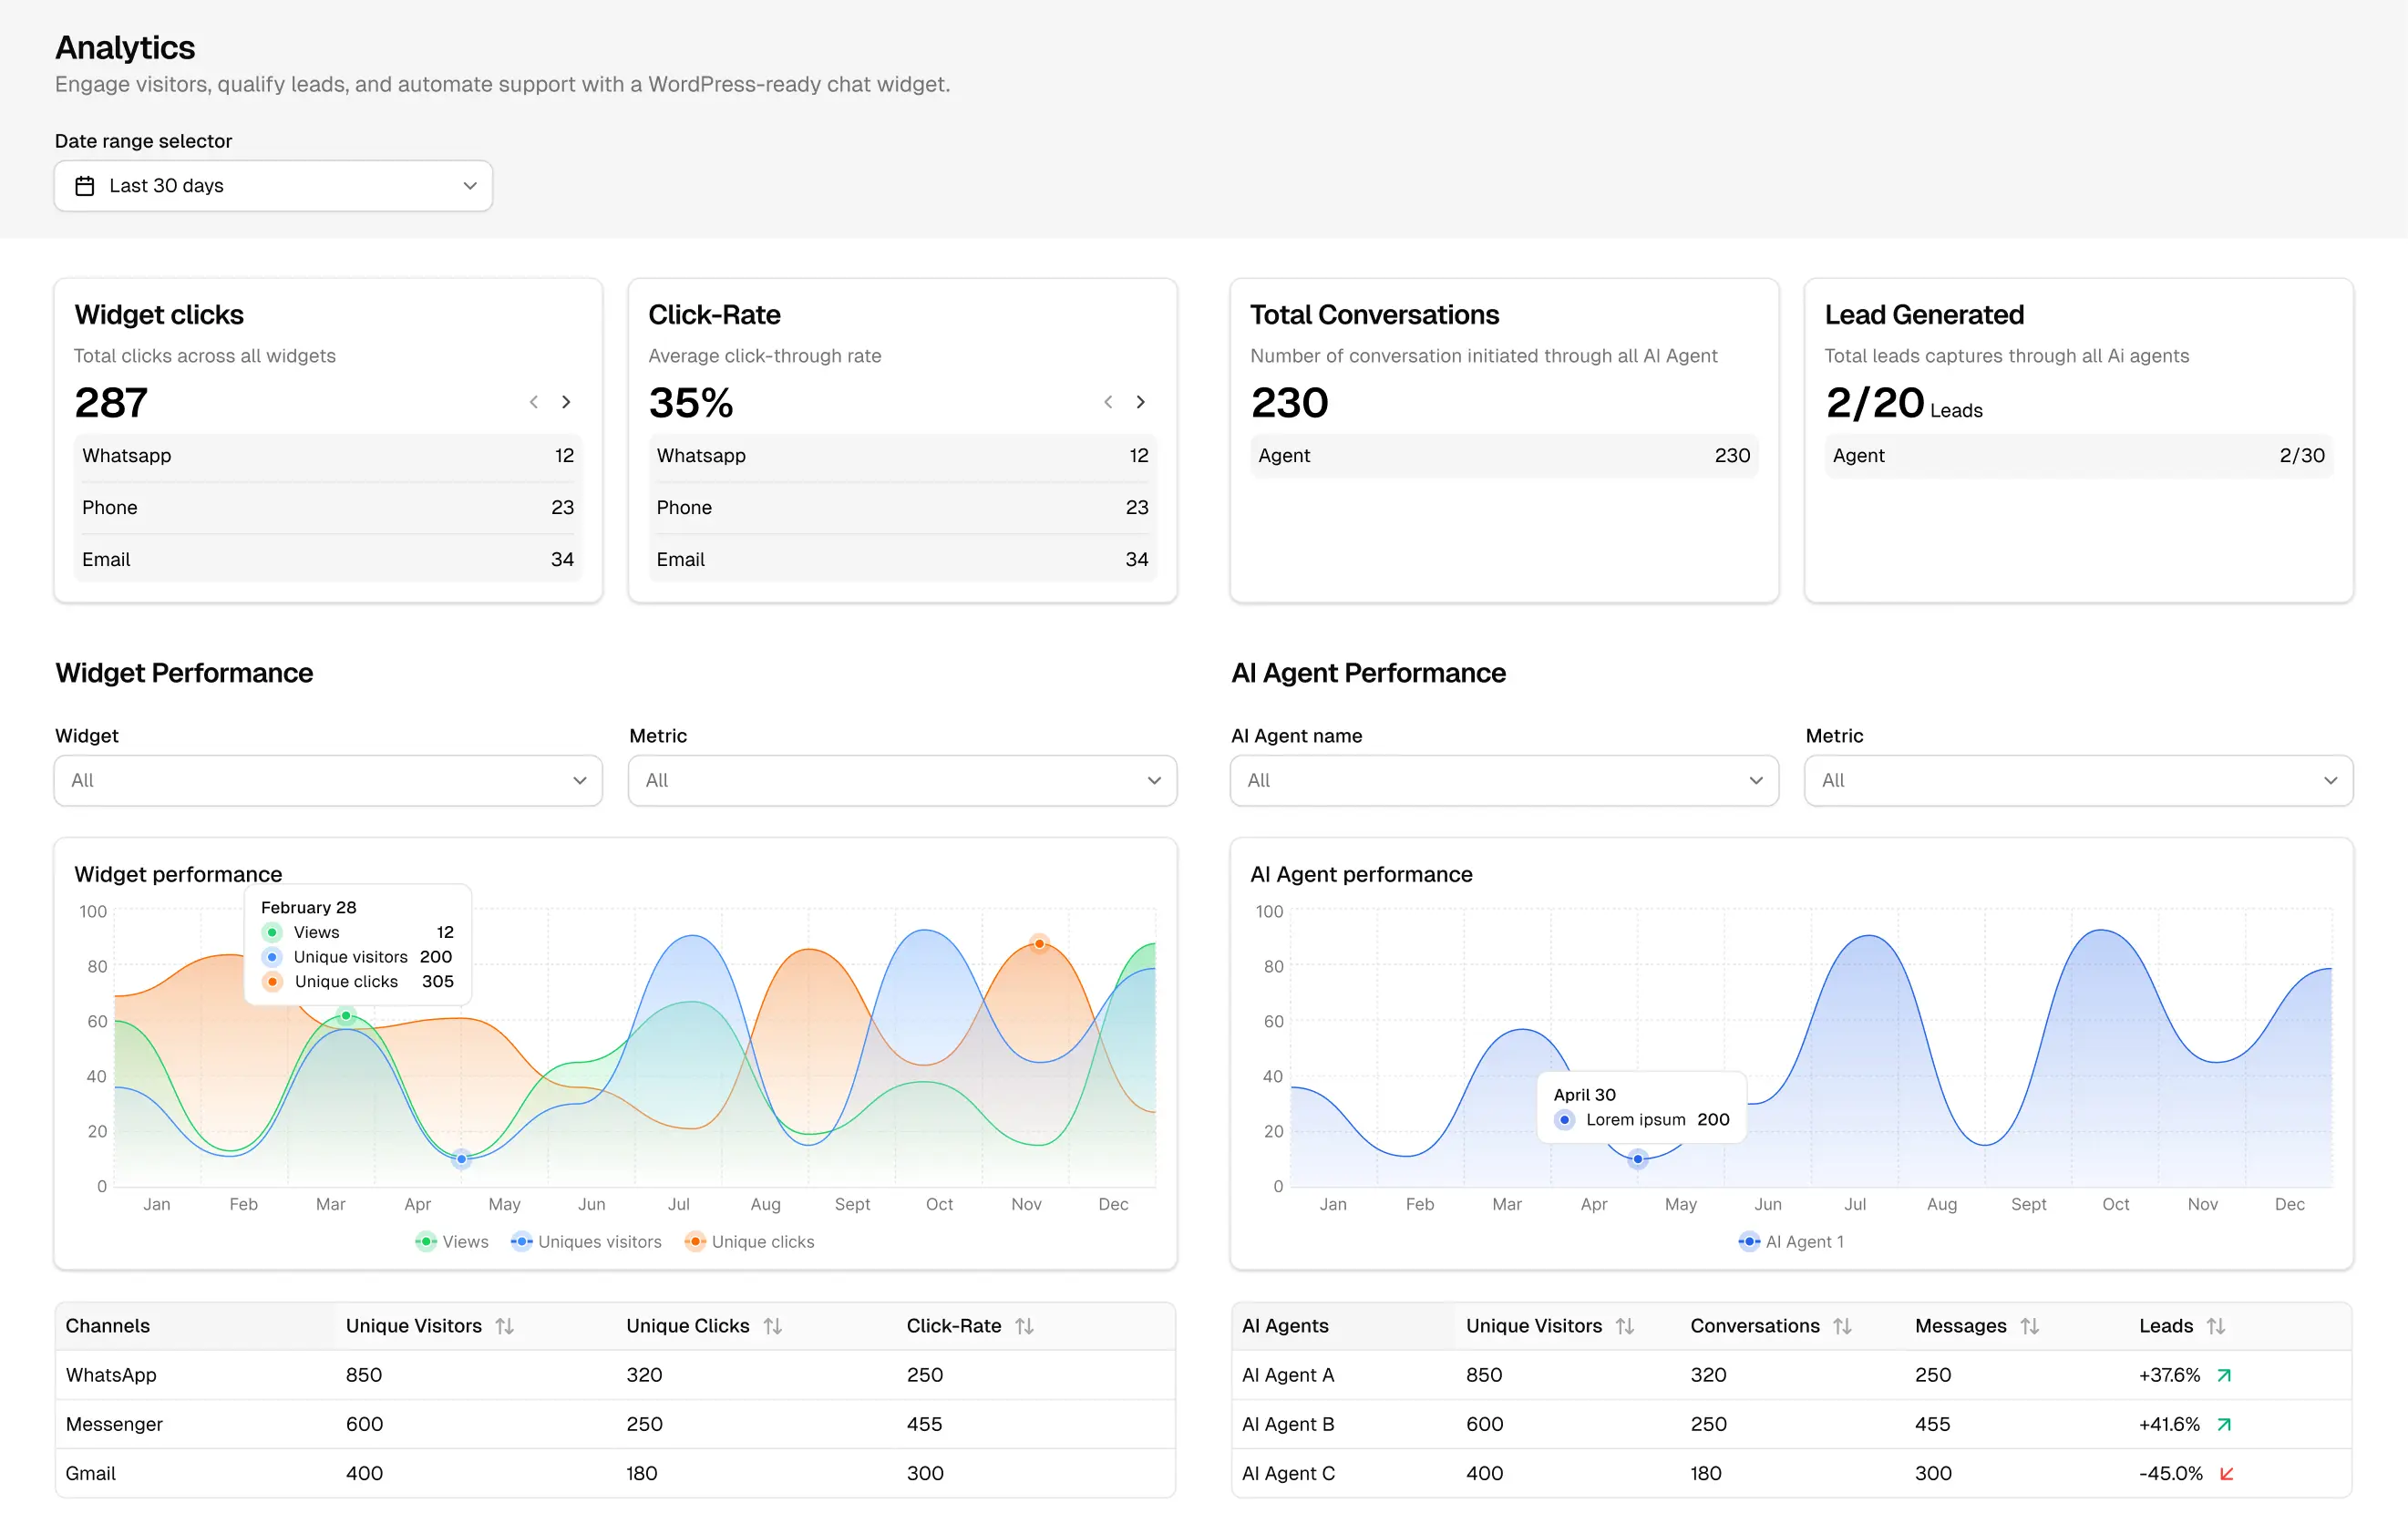
Task: Select the WhatsApp row in channels table
Action: (615, 1375)
